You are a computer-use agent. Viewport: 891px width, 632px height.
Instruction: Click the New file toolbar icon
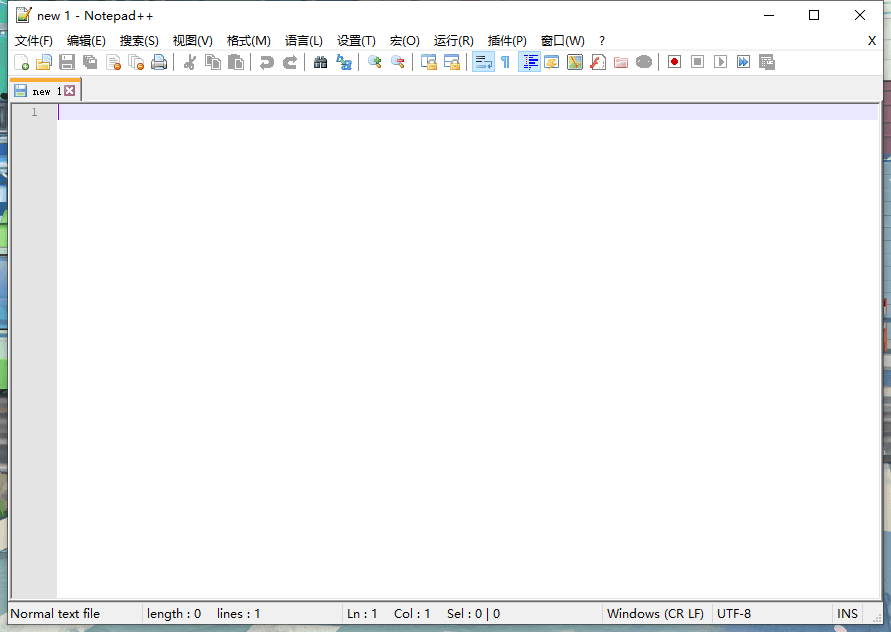pos(21,62)
